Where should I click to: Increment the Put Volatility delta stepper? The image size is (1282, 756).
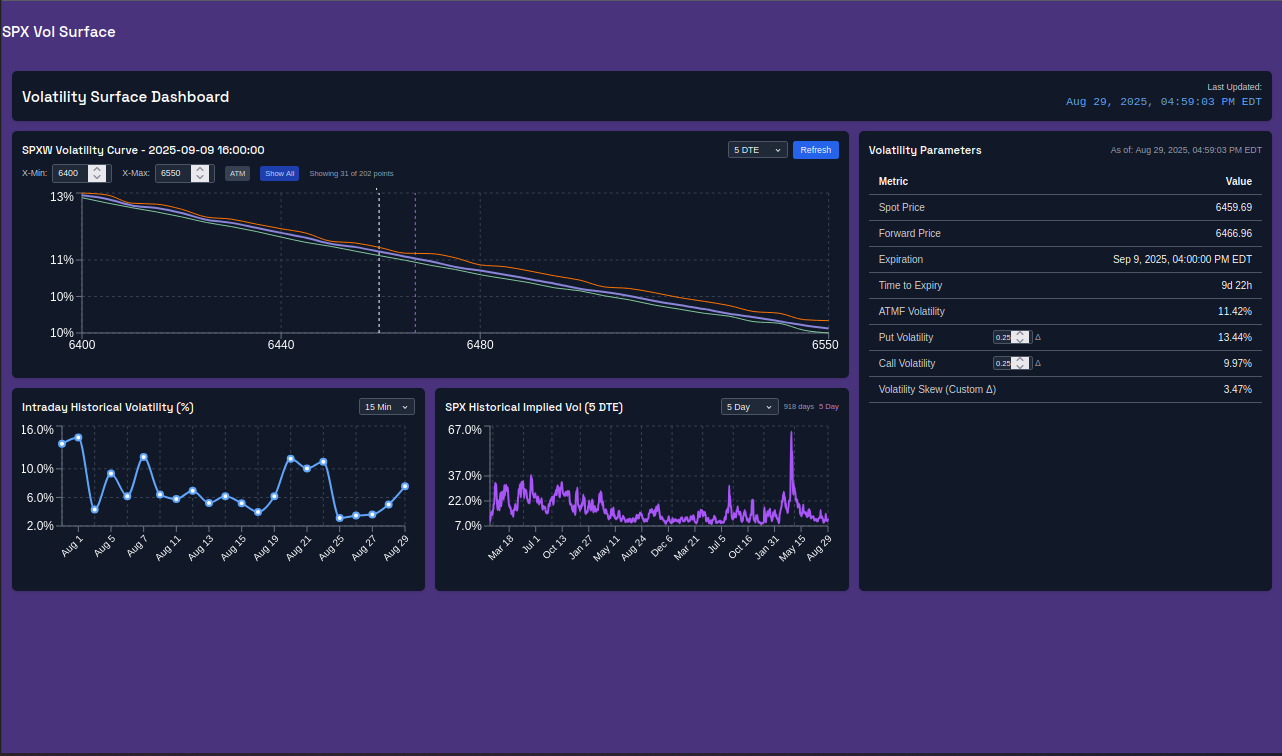(x=1019, y=334)
